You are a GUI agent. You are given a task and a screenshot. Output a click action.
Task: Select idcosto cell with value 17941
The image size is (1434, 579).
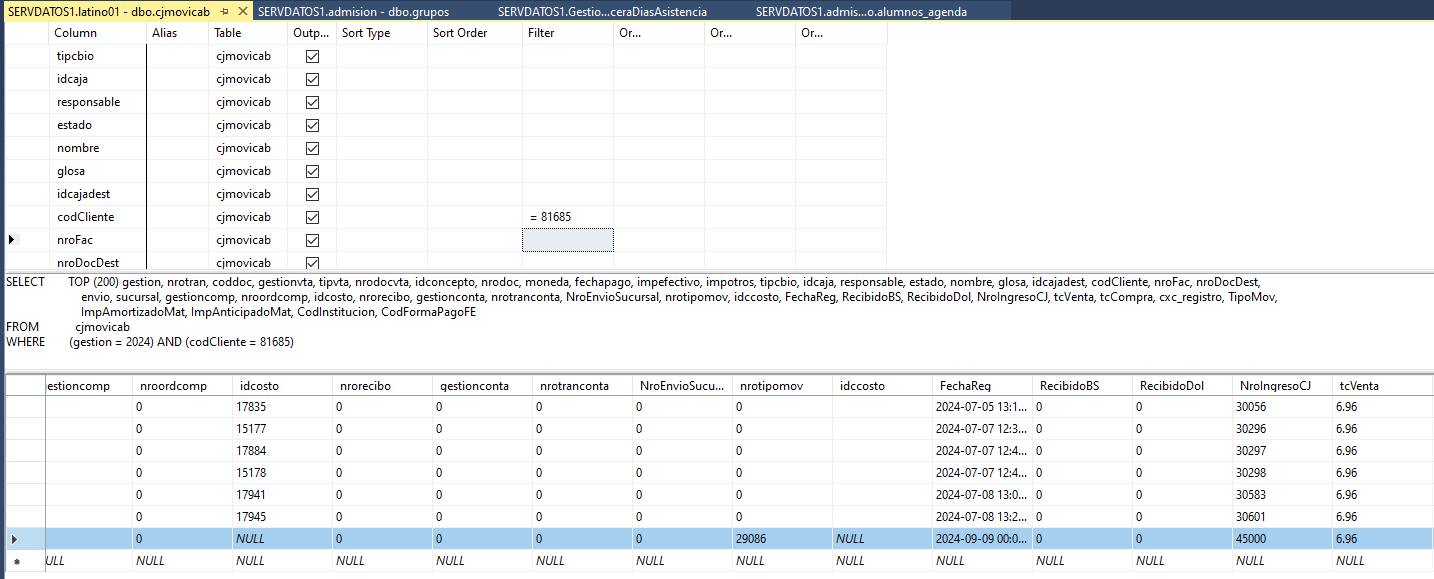point(282,495)
